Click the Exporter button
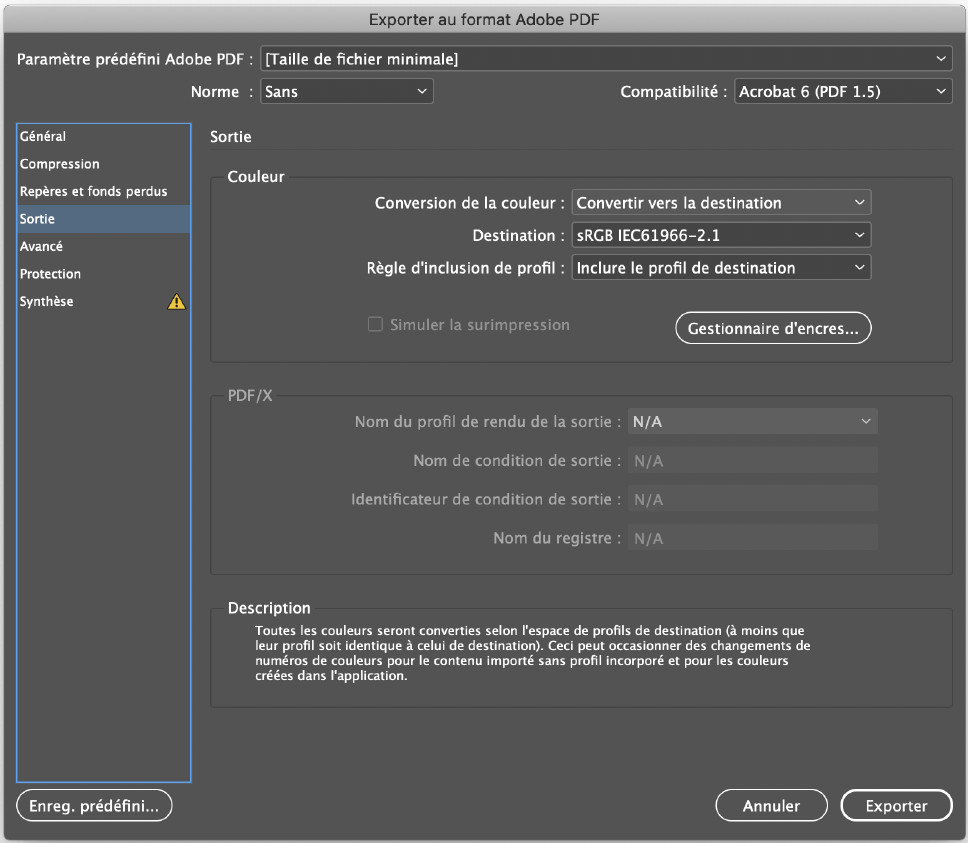 (896, 805)
